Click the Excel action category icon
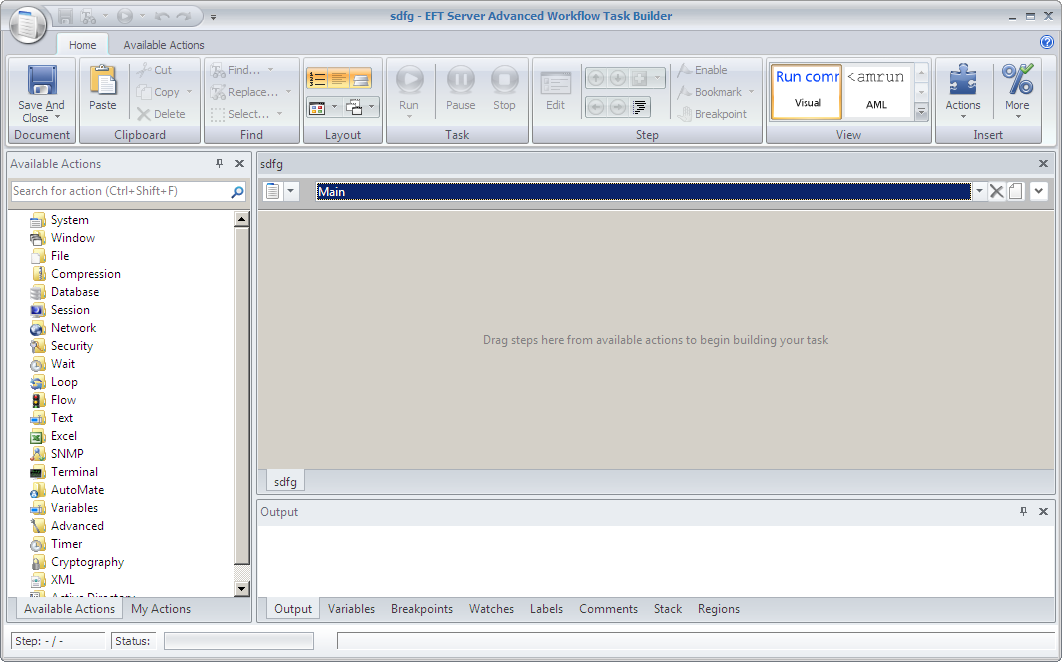 pyautogui.click(x=38, y=436)
